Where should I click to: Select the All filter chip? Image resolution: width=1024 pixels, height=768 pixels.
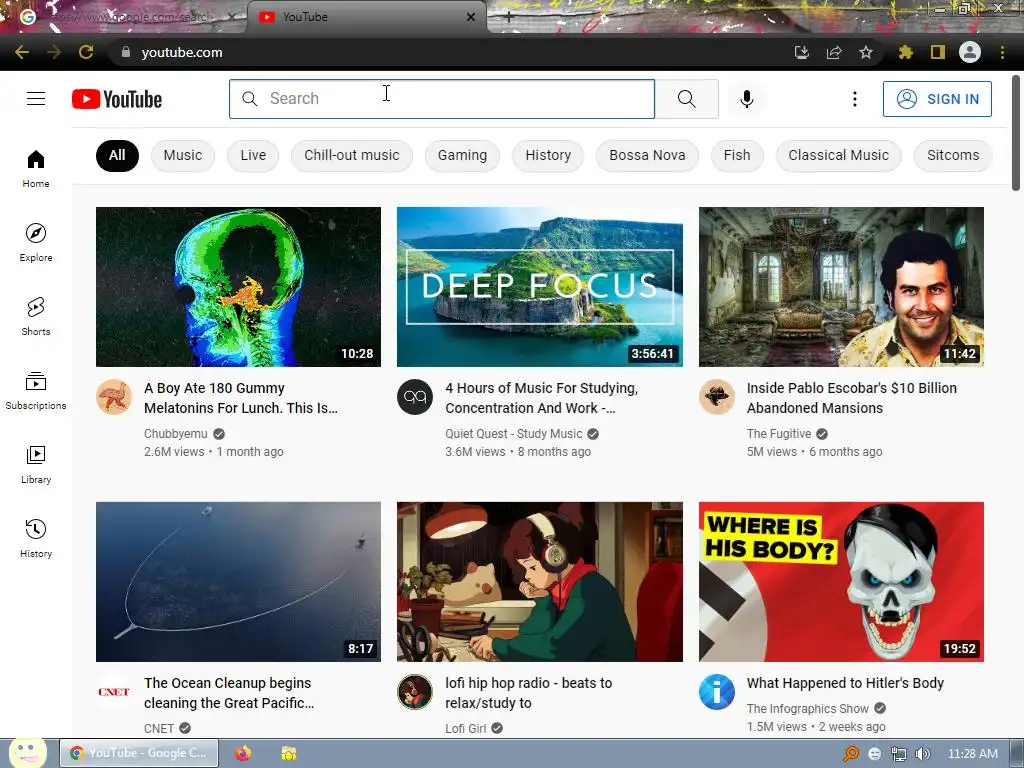click(x=118, y=155)
